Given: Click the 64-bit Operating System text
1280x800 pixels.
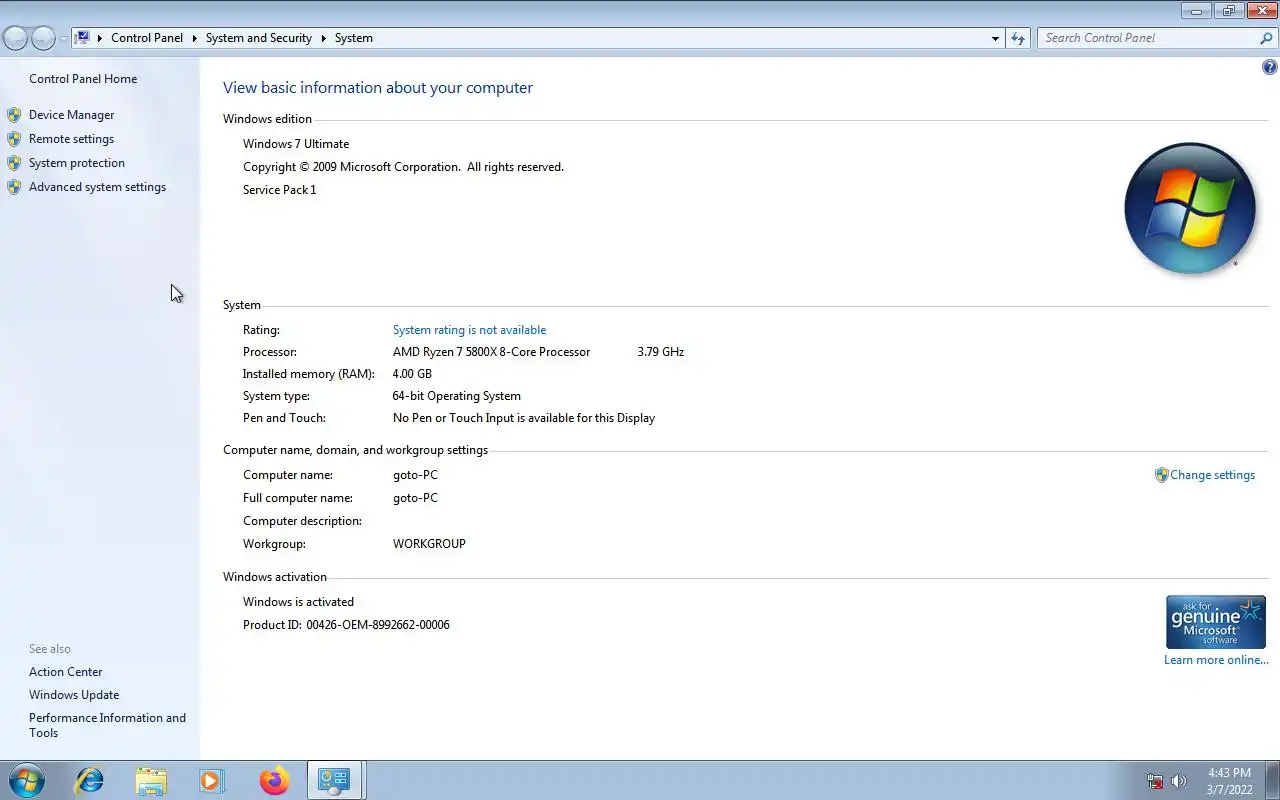Looking at the screenshot, I should 457,396.
